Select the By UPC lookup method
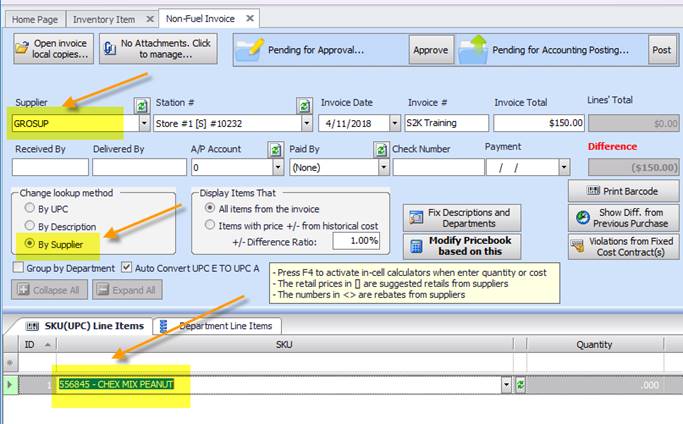The image size is (683, 424). (30, 208)
